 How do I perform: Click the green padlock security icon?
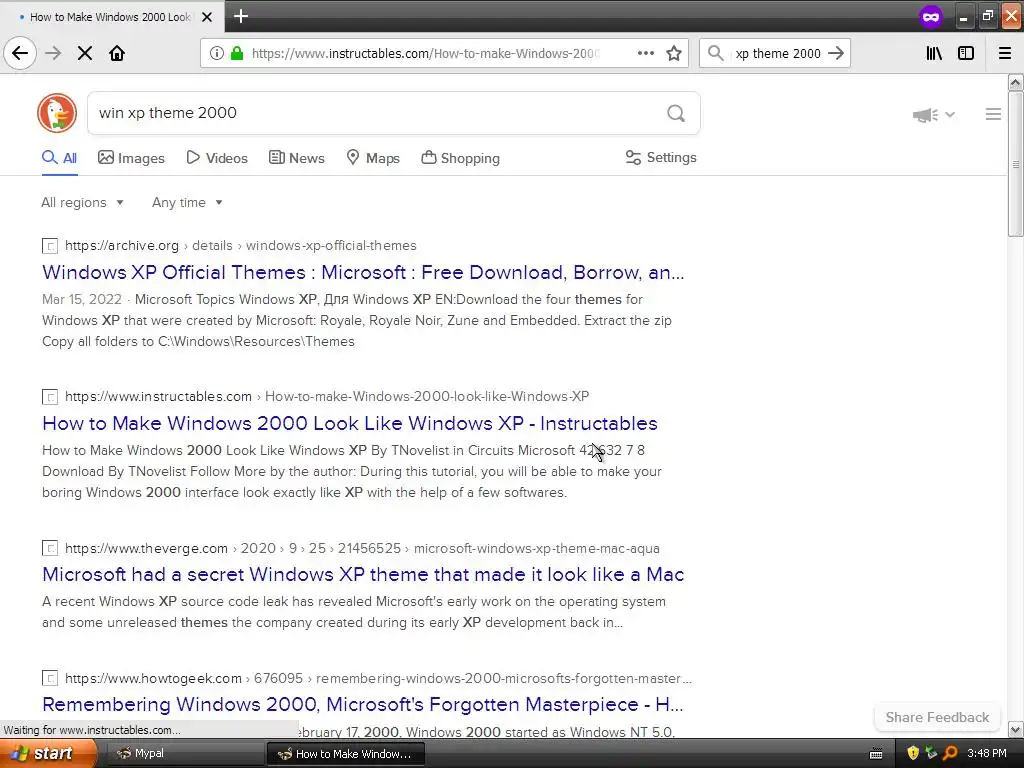click(237, 53)
